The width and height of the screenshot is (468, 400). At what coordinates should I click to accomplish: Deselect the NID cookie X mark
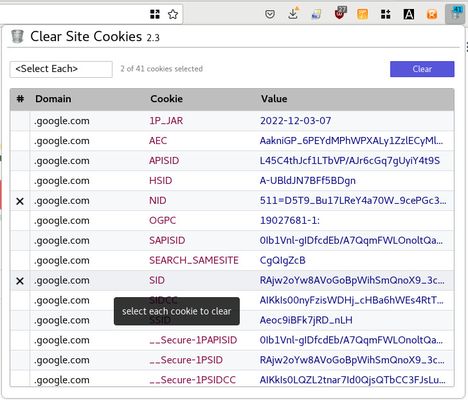pos(20,201)
